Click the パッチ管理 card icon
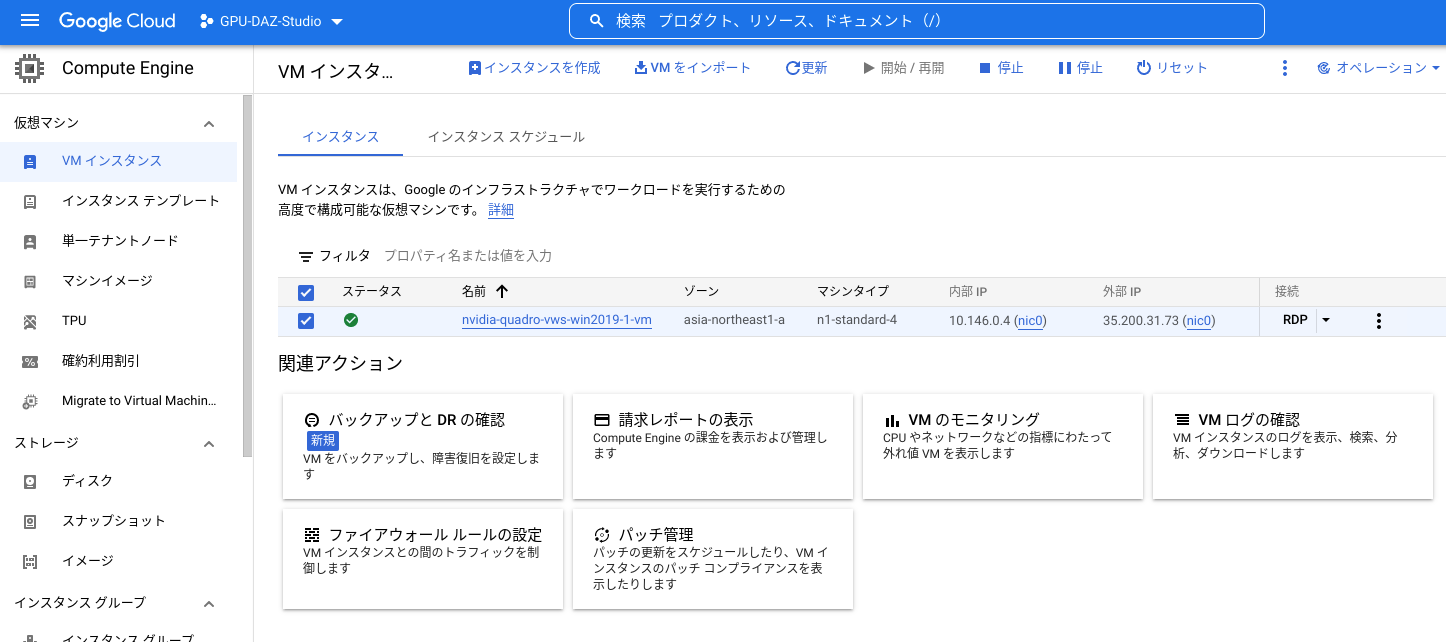 coord(602,535)
